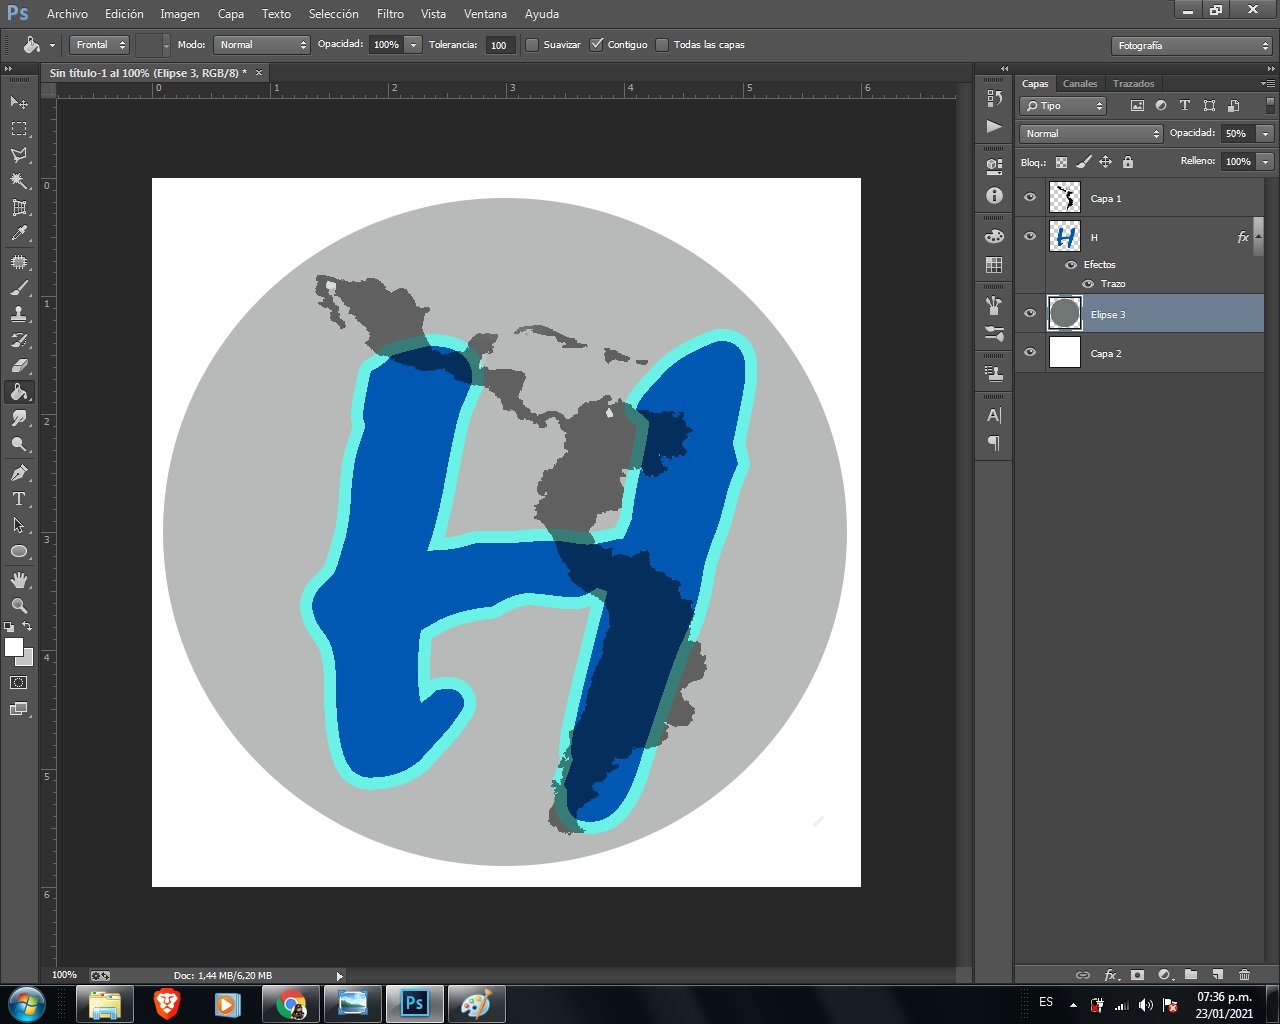The image size is (1280, 1024).
Task: Hide the Capa 1 layer
Action: click(1030, 198)
